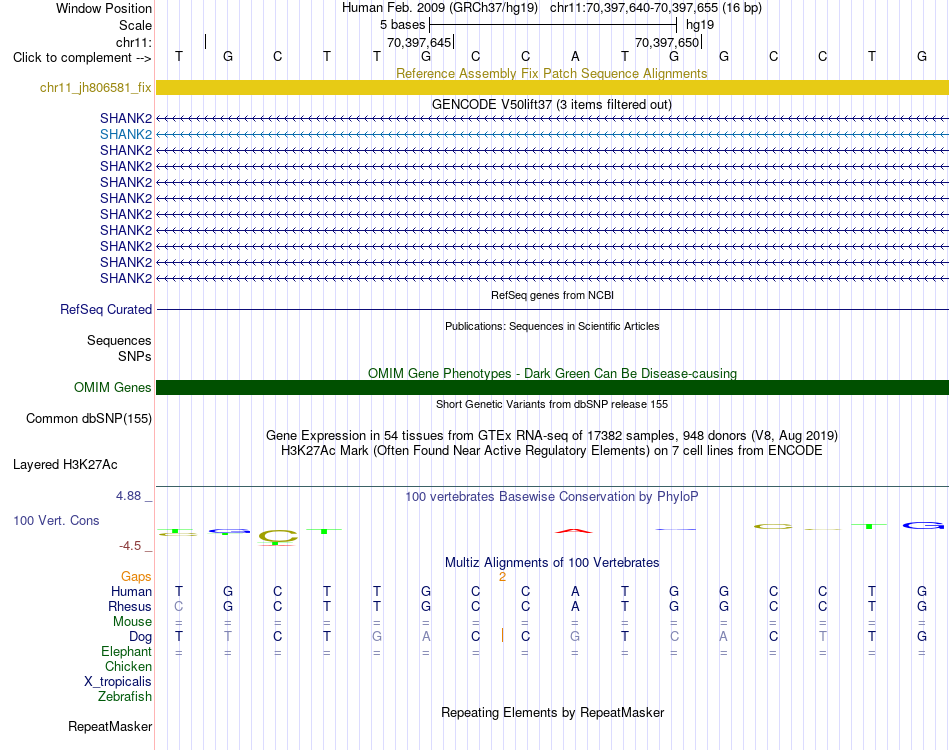Click the Sequences track label

point(119,340)
